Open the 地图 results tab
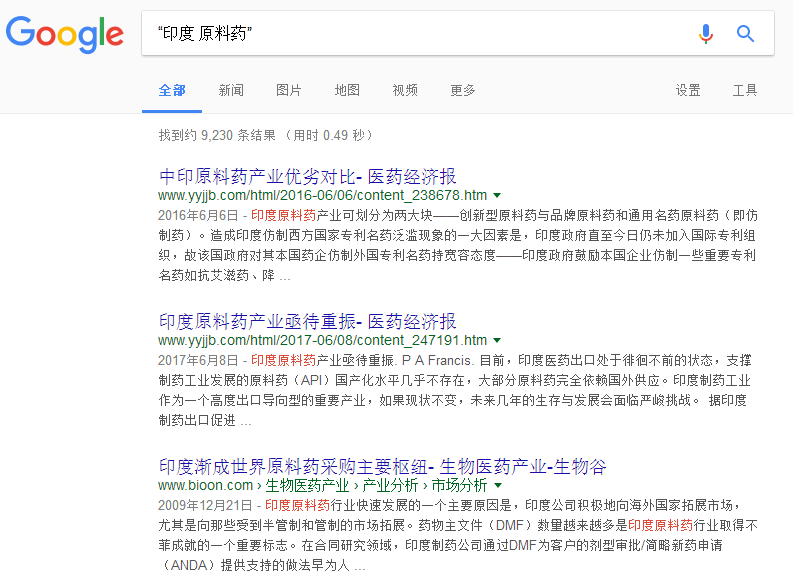 click(x=347, y=90)
